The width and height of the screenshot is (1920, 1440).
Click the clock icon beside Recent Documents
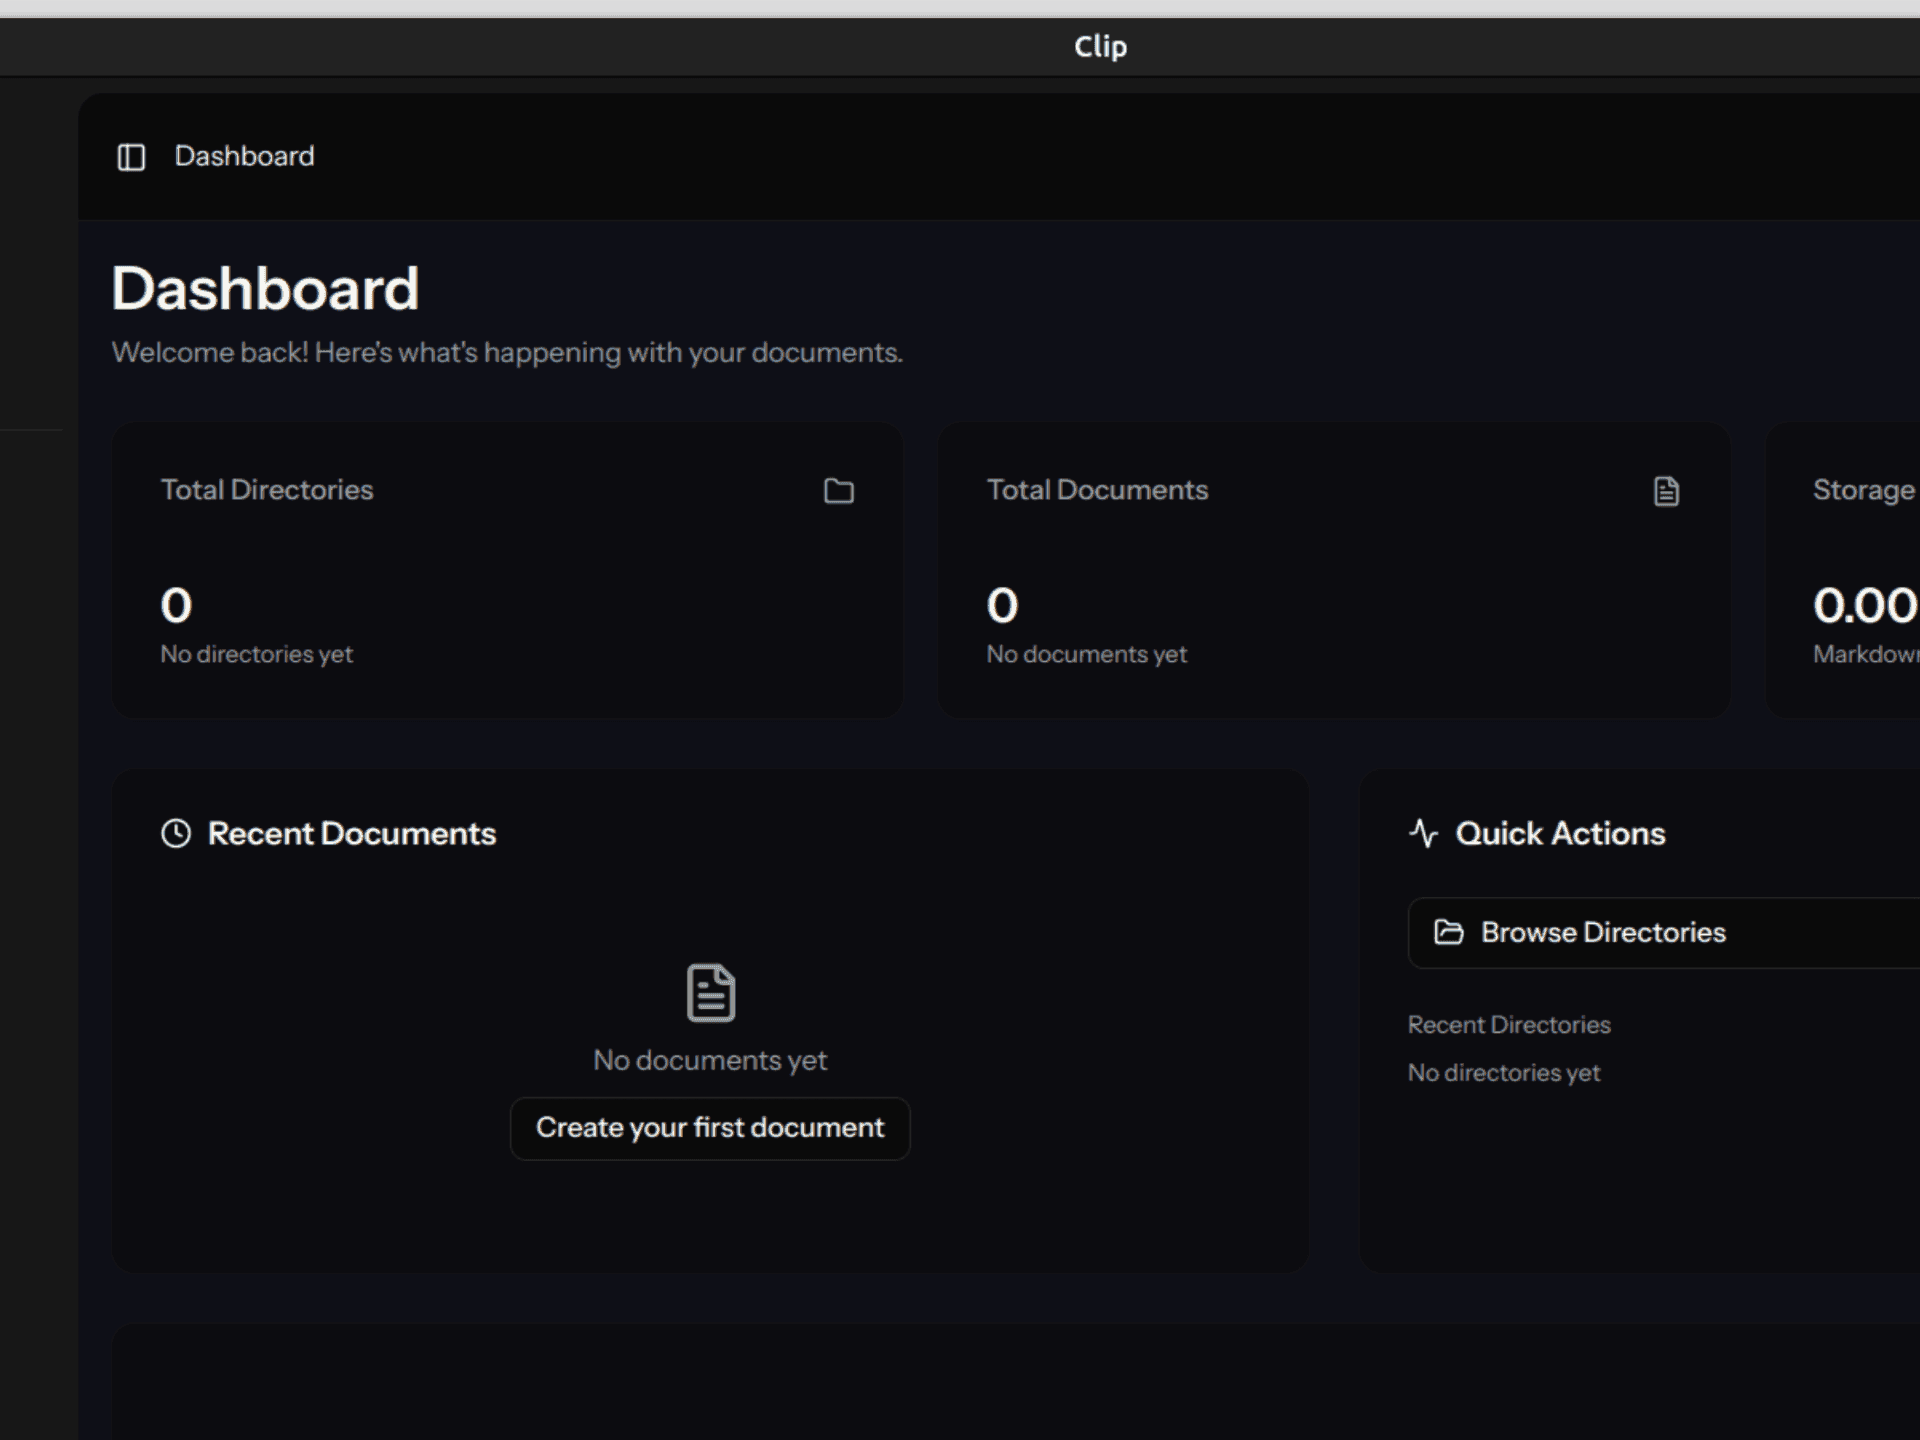(176, 834)
